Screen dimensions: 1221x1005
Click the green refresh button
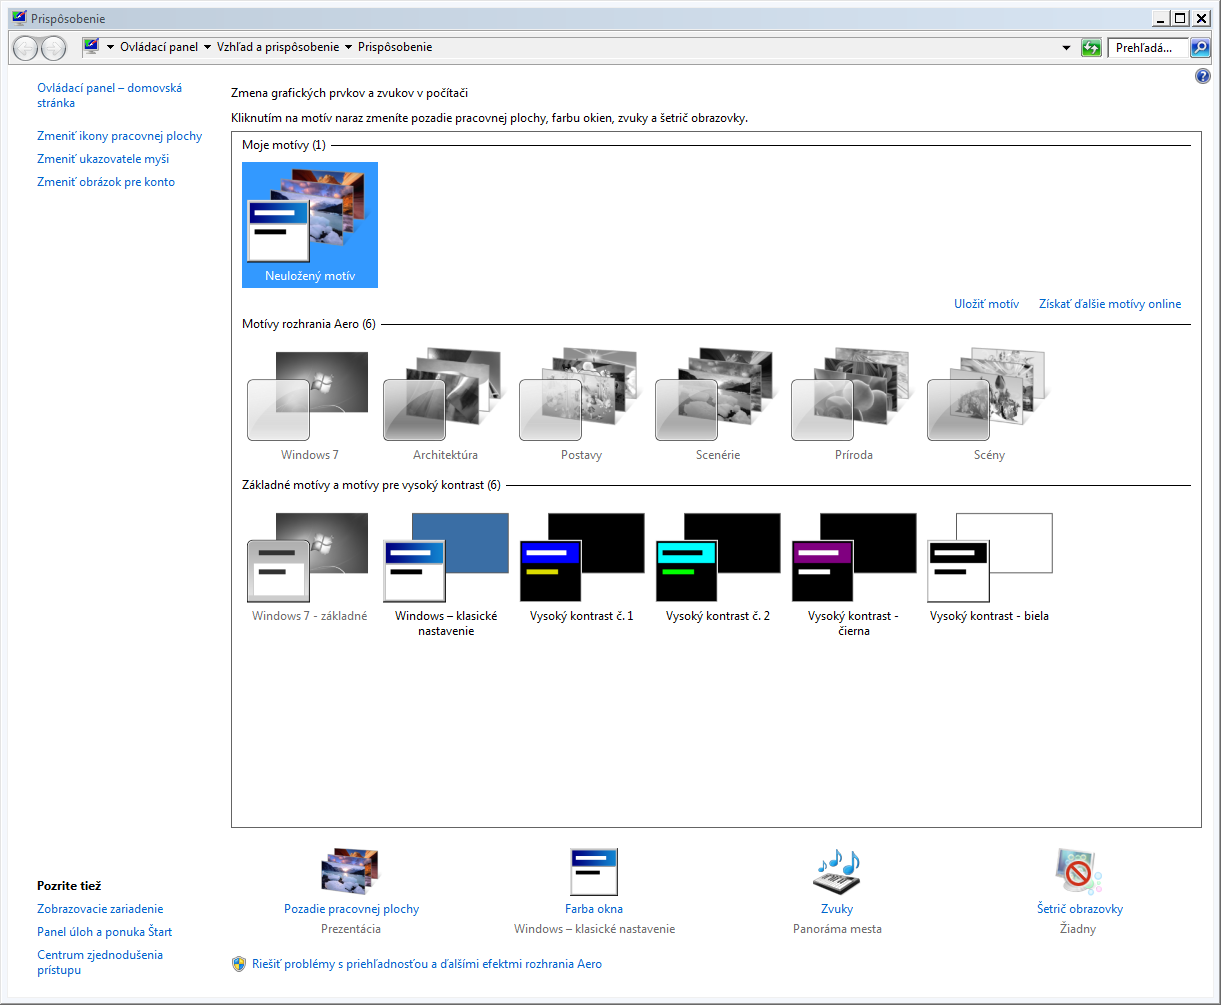(1091, 47)
